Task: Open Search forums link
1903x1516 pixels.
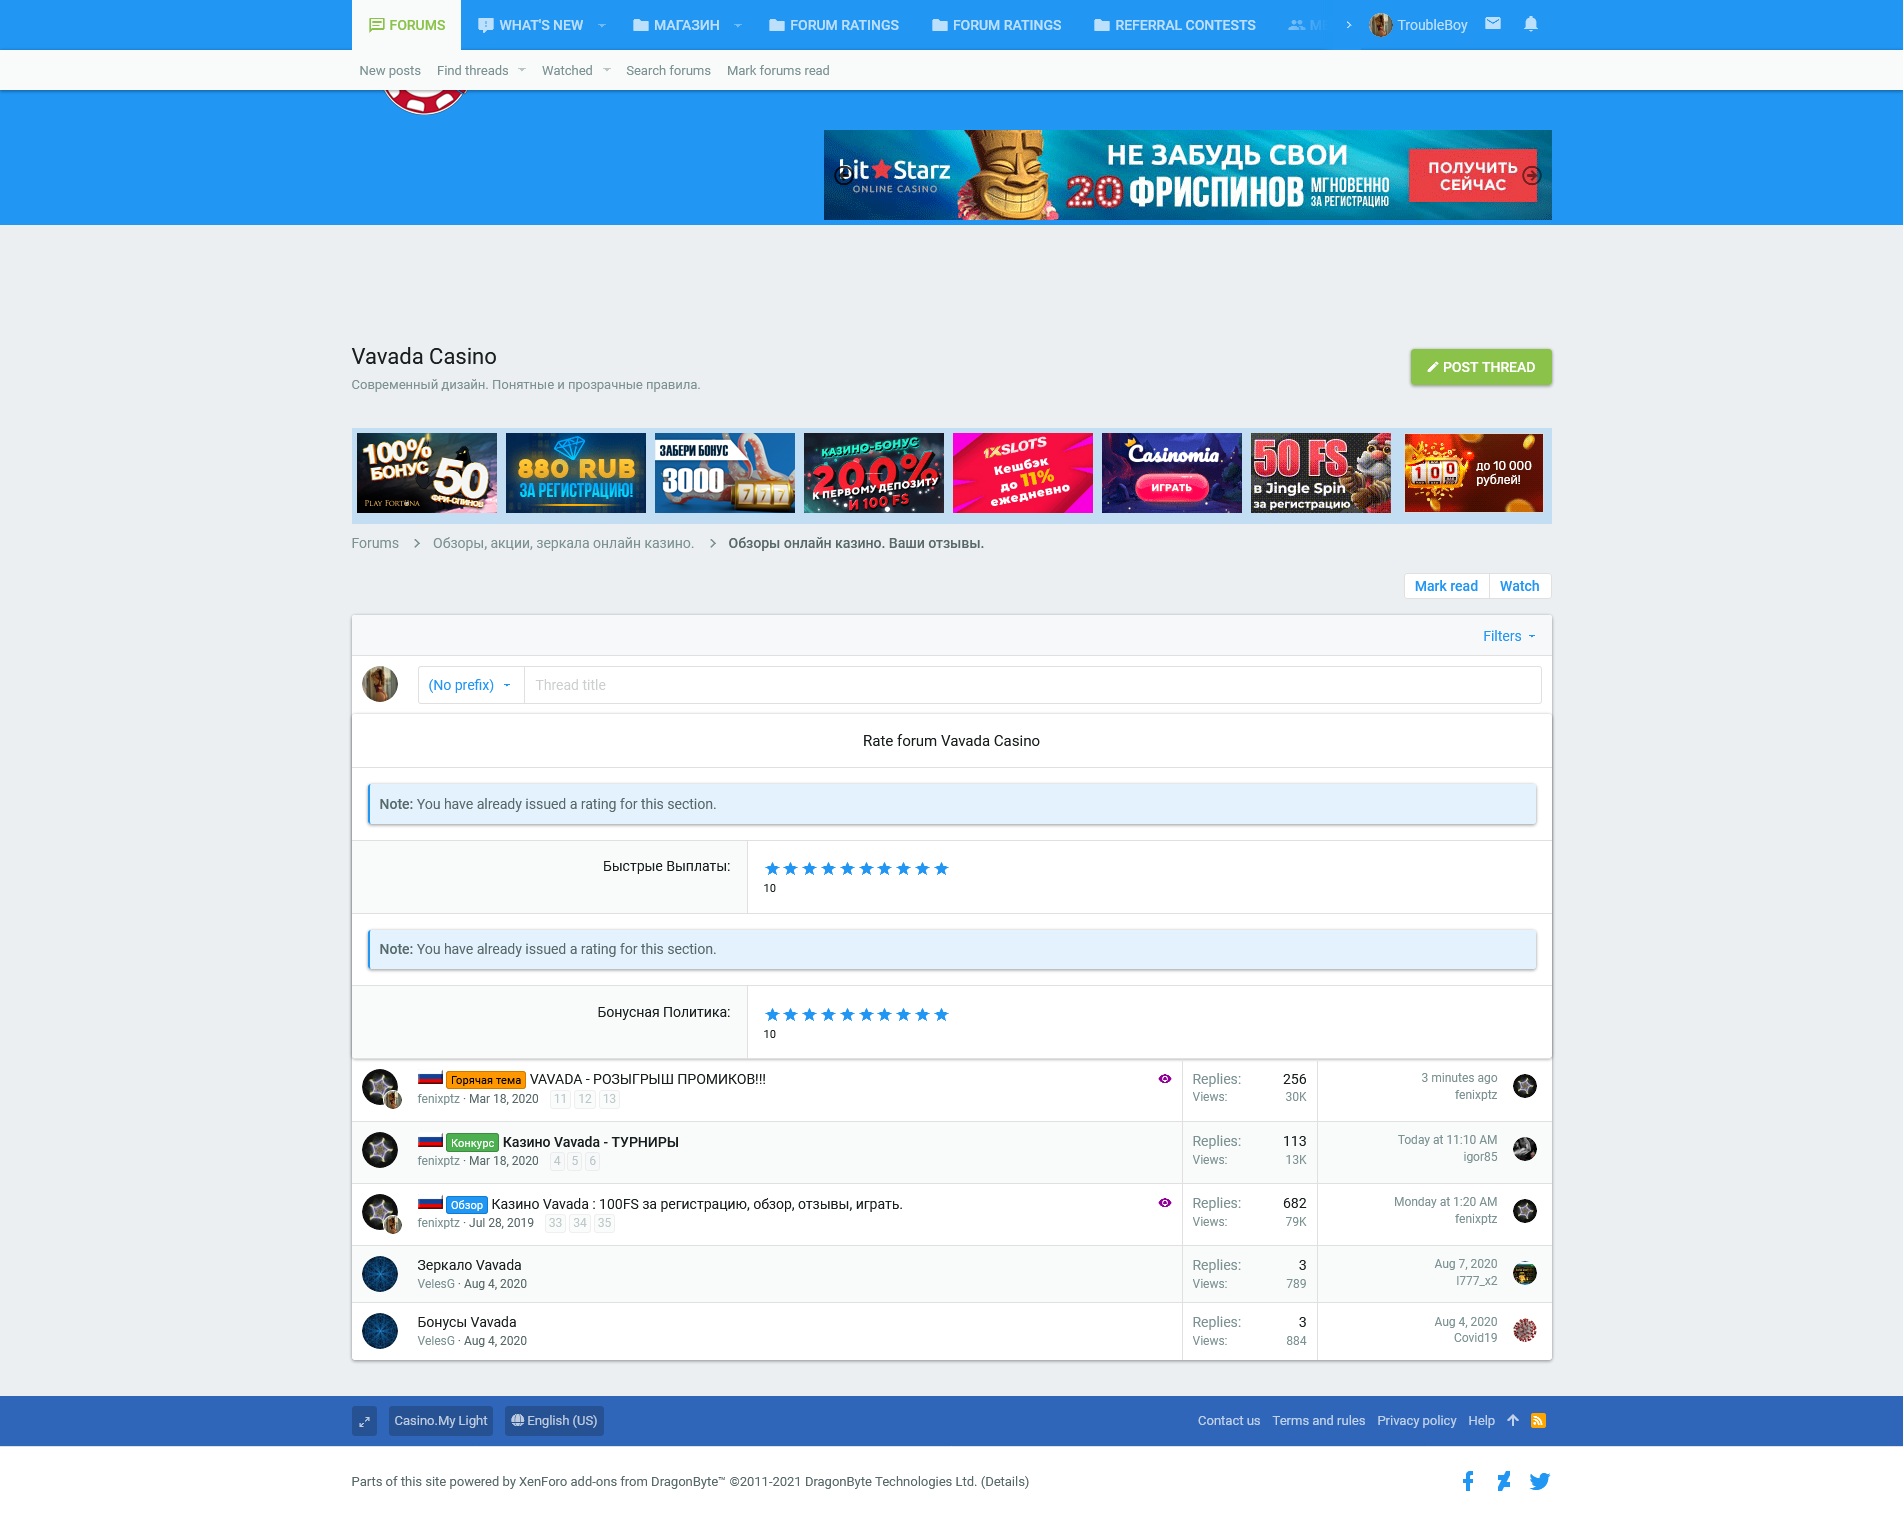Action: coord(668,70)
